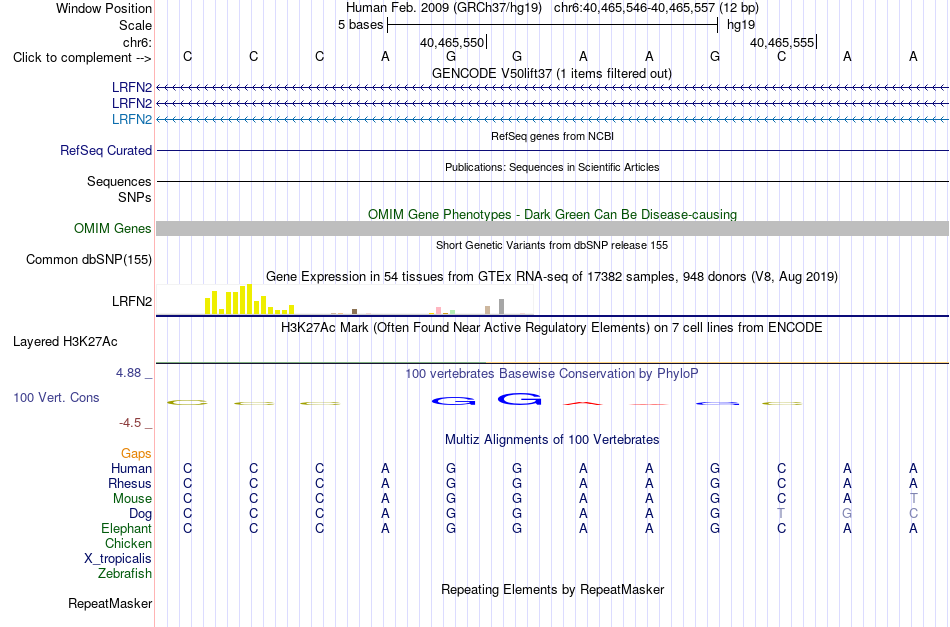Screen dimensions: 950x627
Task: Select the 'Layered H3K27Ac' label
Action: tap(65, 342)
